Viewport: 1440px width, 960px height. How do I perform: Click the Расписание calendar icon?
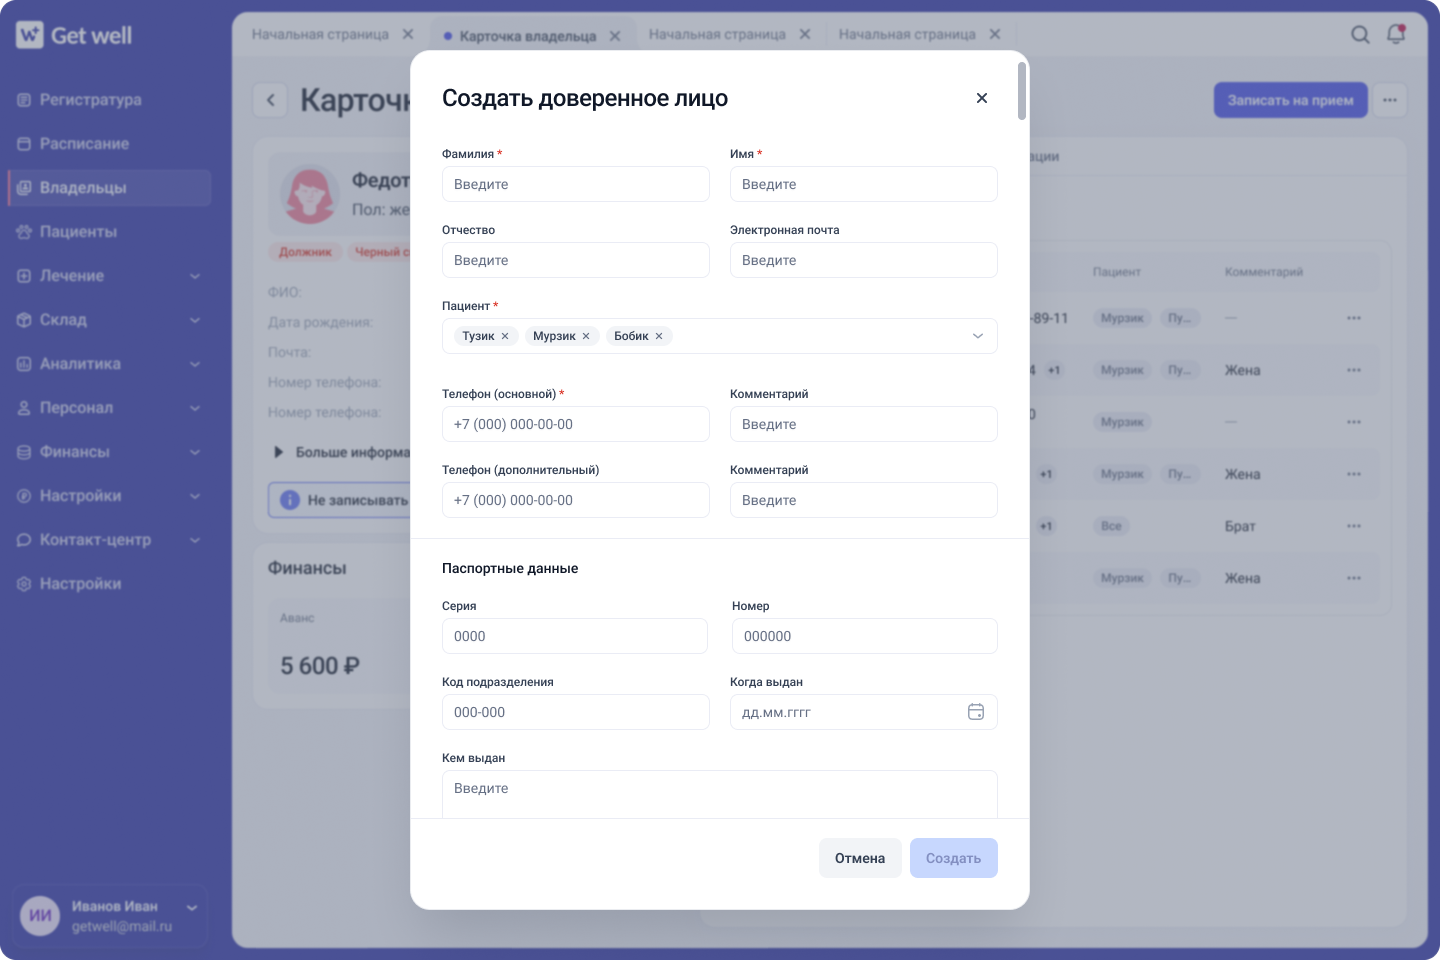24,144
